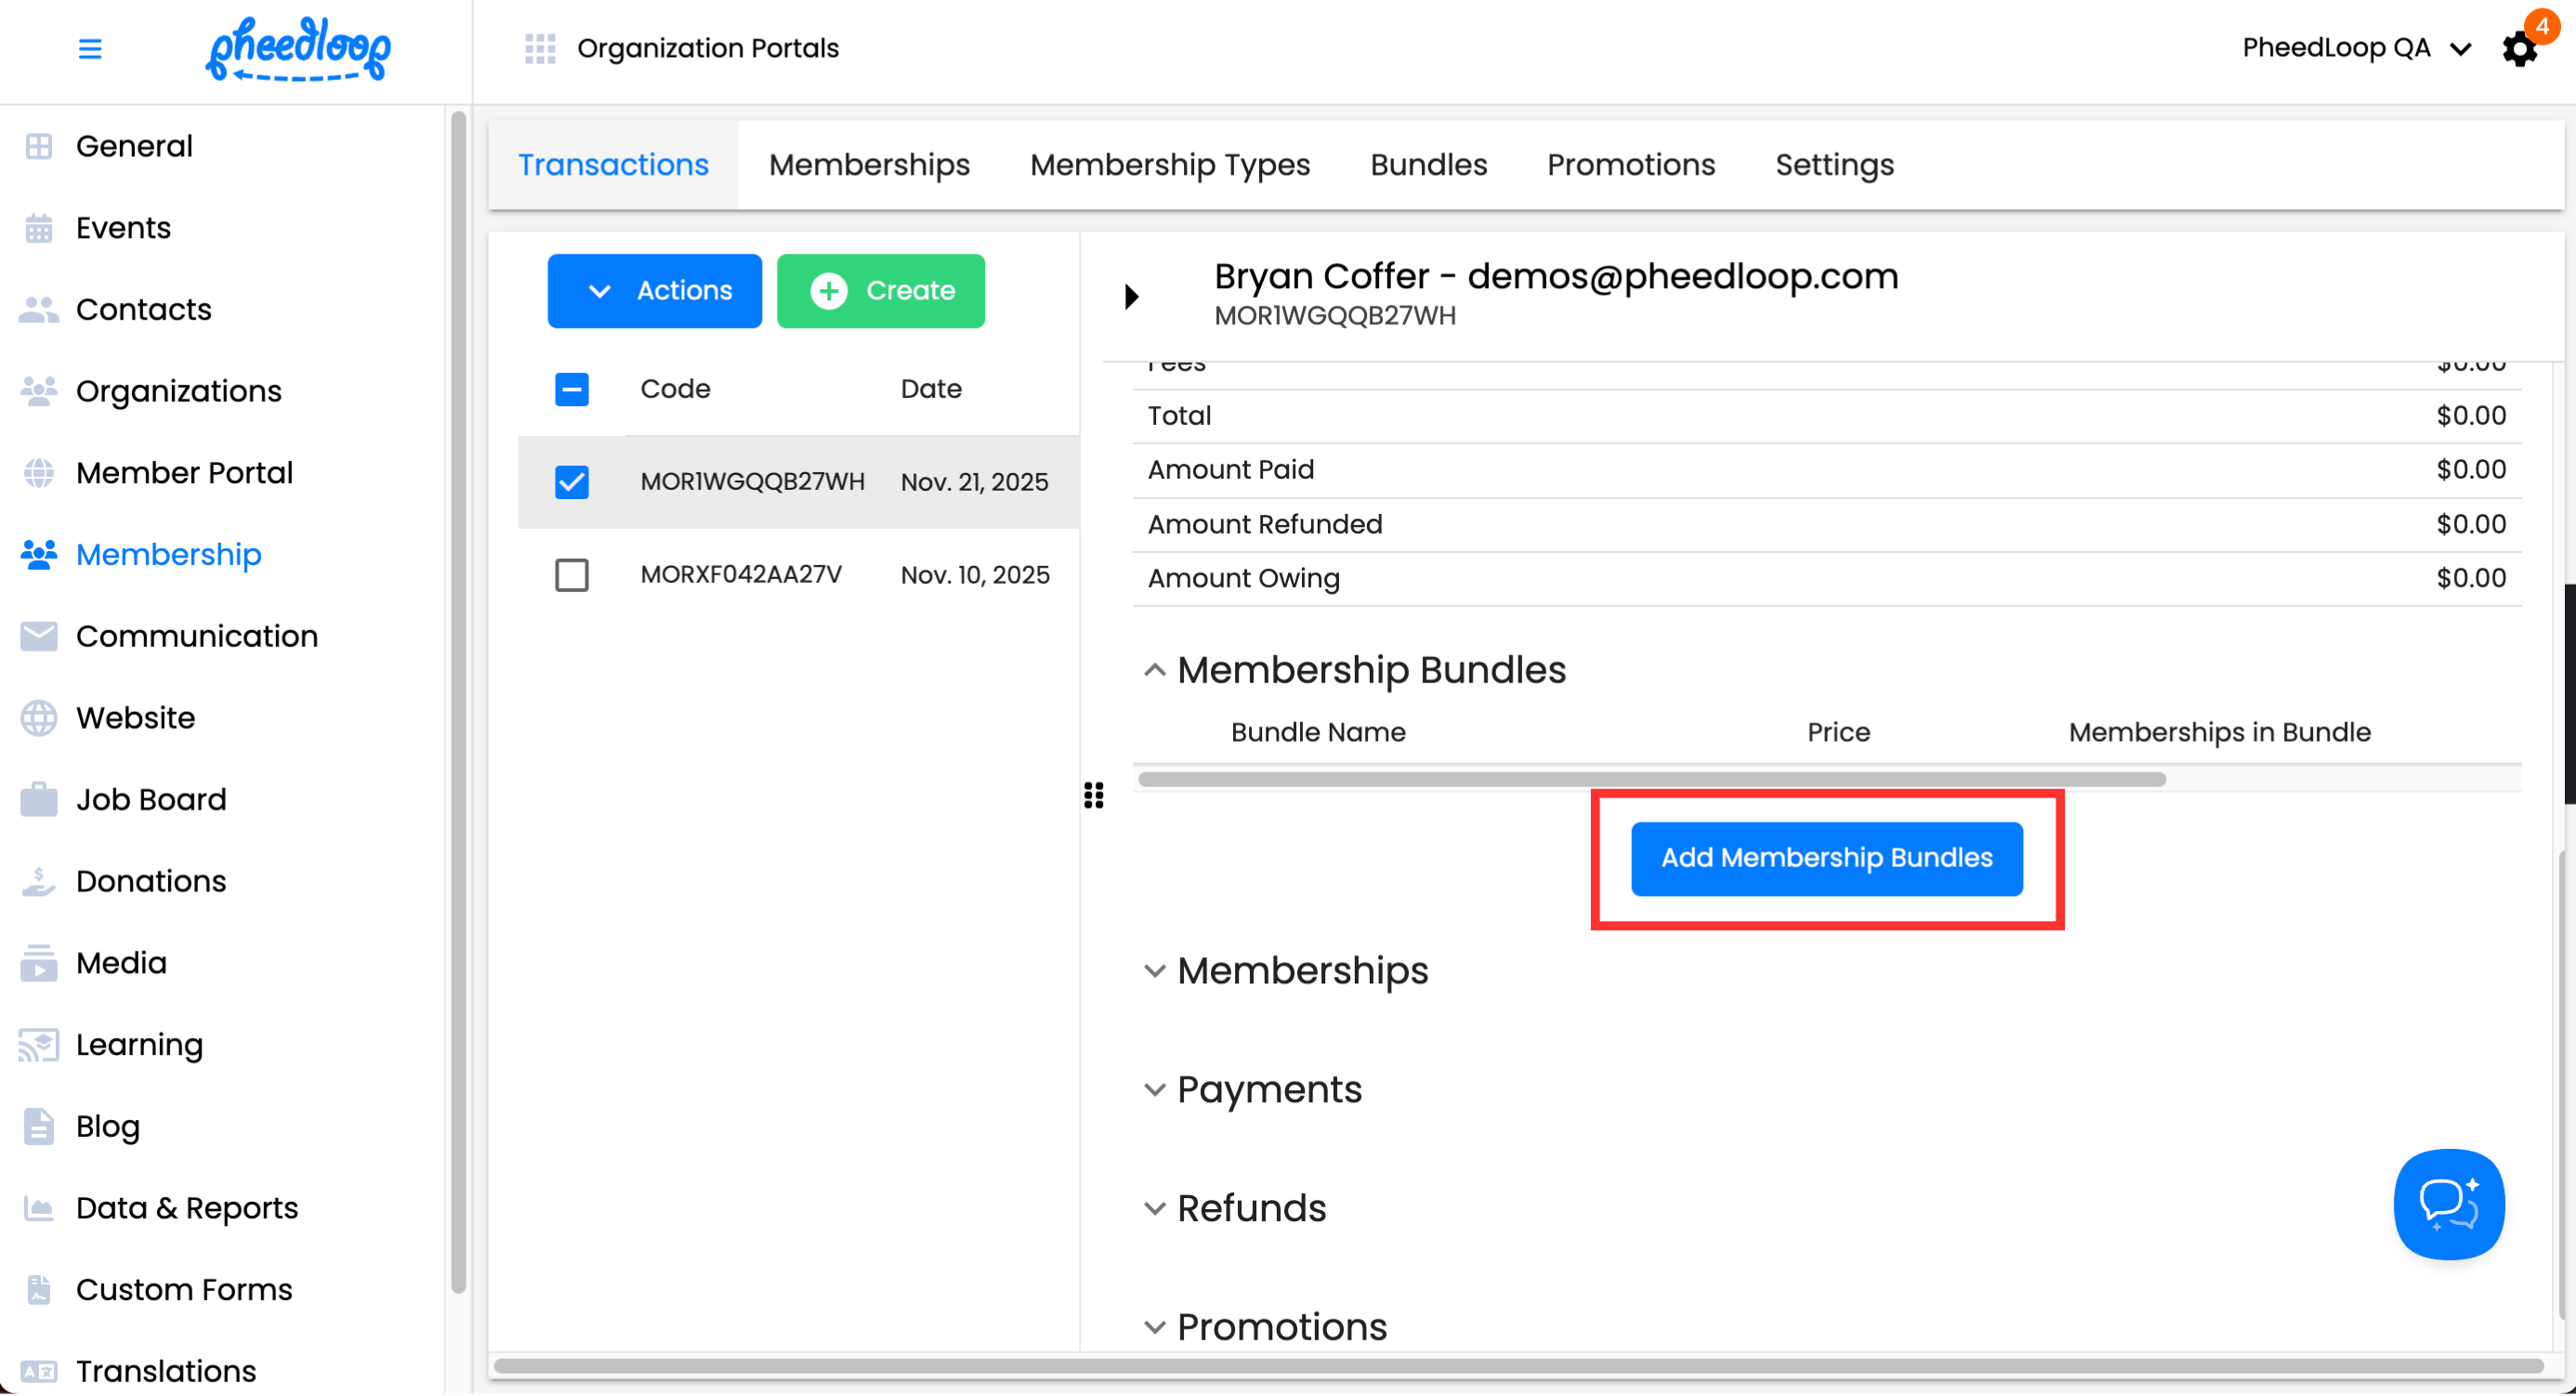Toggle the select-all header checkbox
The image size is (2576, 1396).
[x=572, y=389]
